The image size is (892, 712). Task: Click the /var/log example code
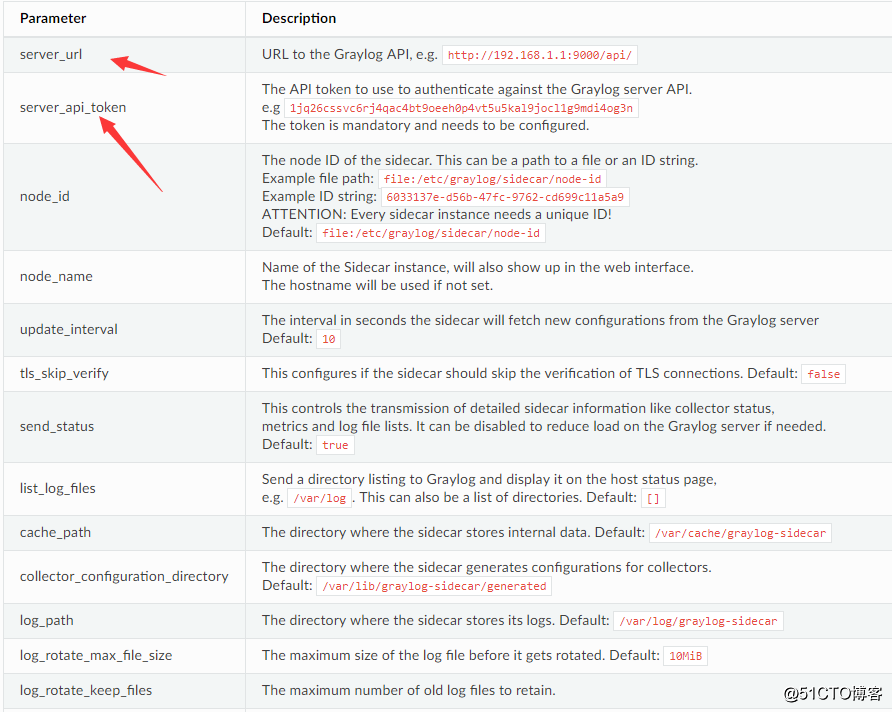click(320, 499)
